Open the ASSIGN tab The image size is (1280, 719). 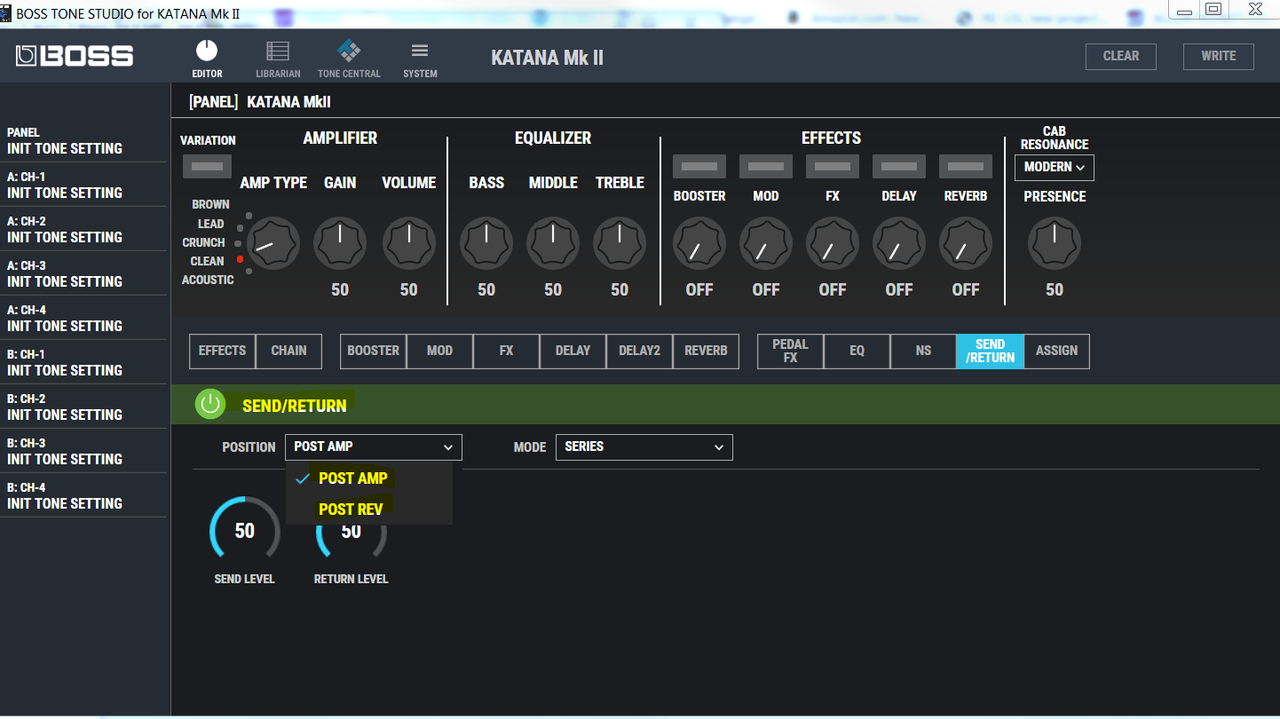[1057, 351]
